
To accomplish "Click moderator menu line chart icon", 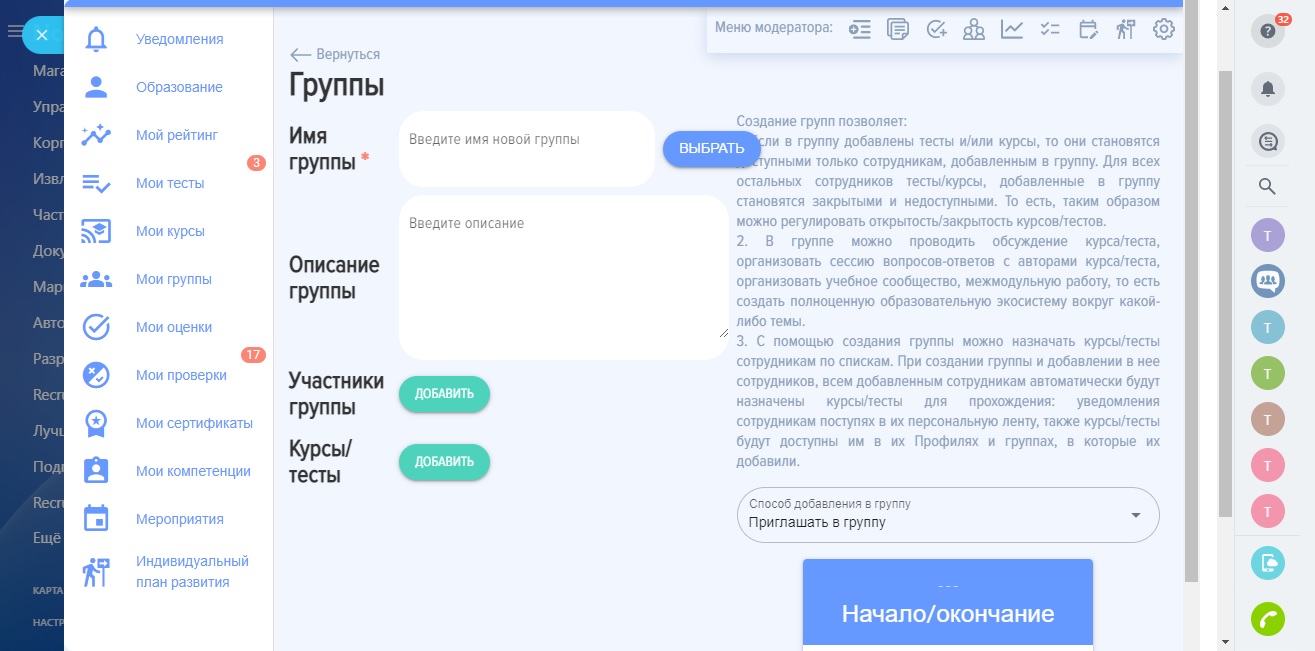I will 1012,29.
